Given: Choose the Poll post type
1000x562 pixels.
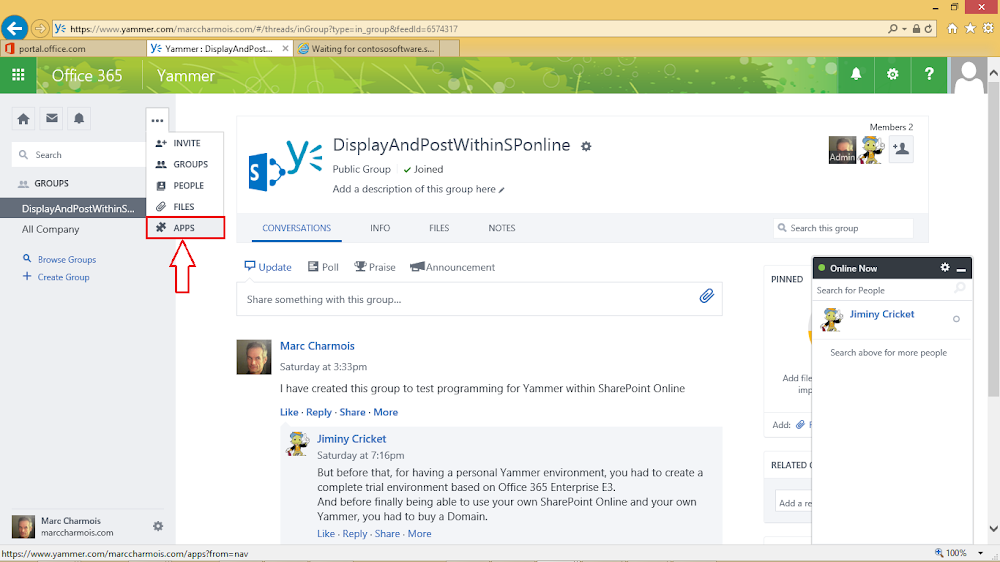Looking at the screenshot, I should click(x=323, y=267).
